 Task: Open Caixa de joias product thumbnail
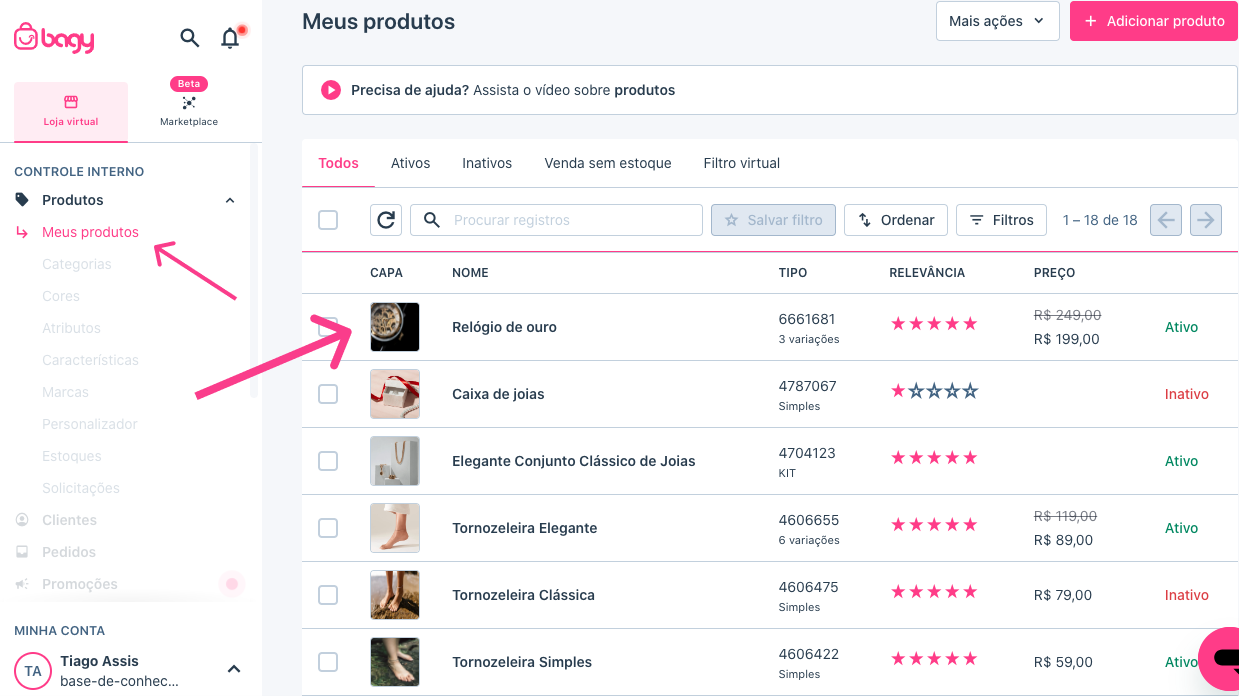point(395,394)
